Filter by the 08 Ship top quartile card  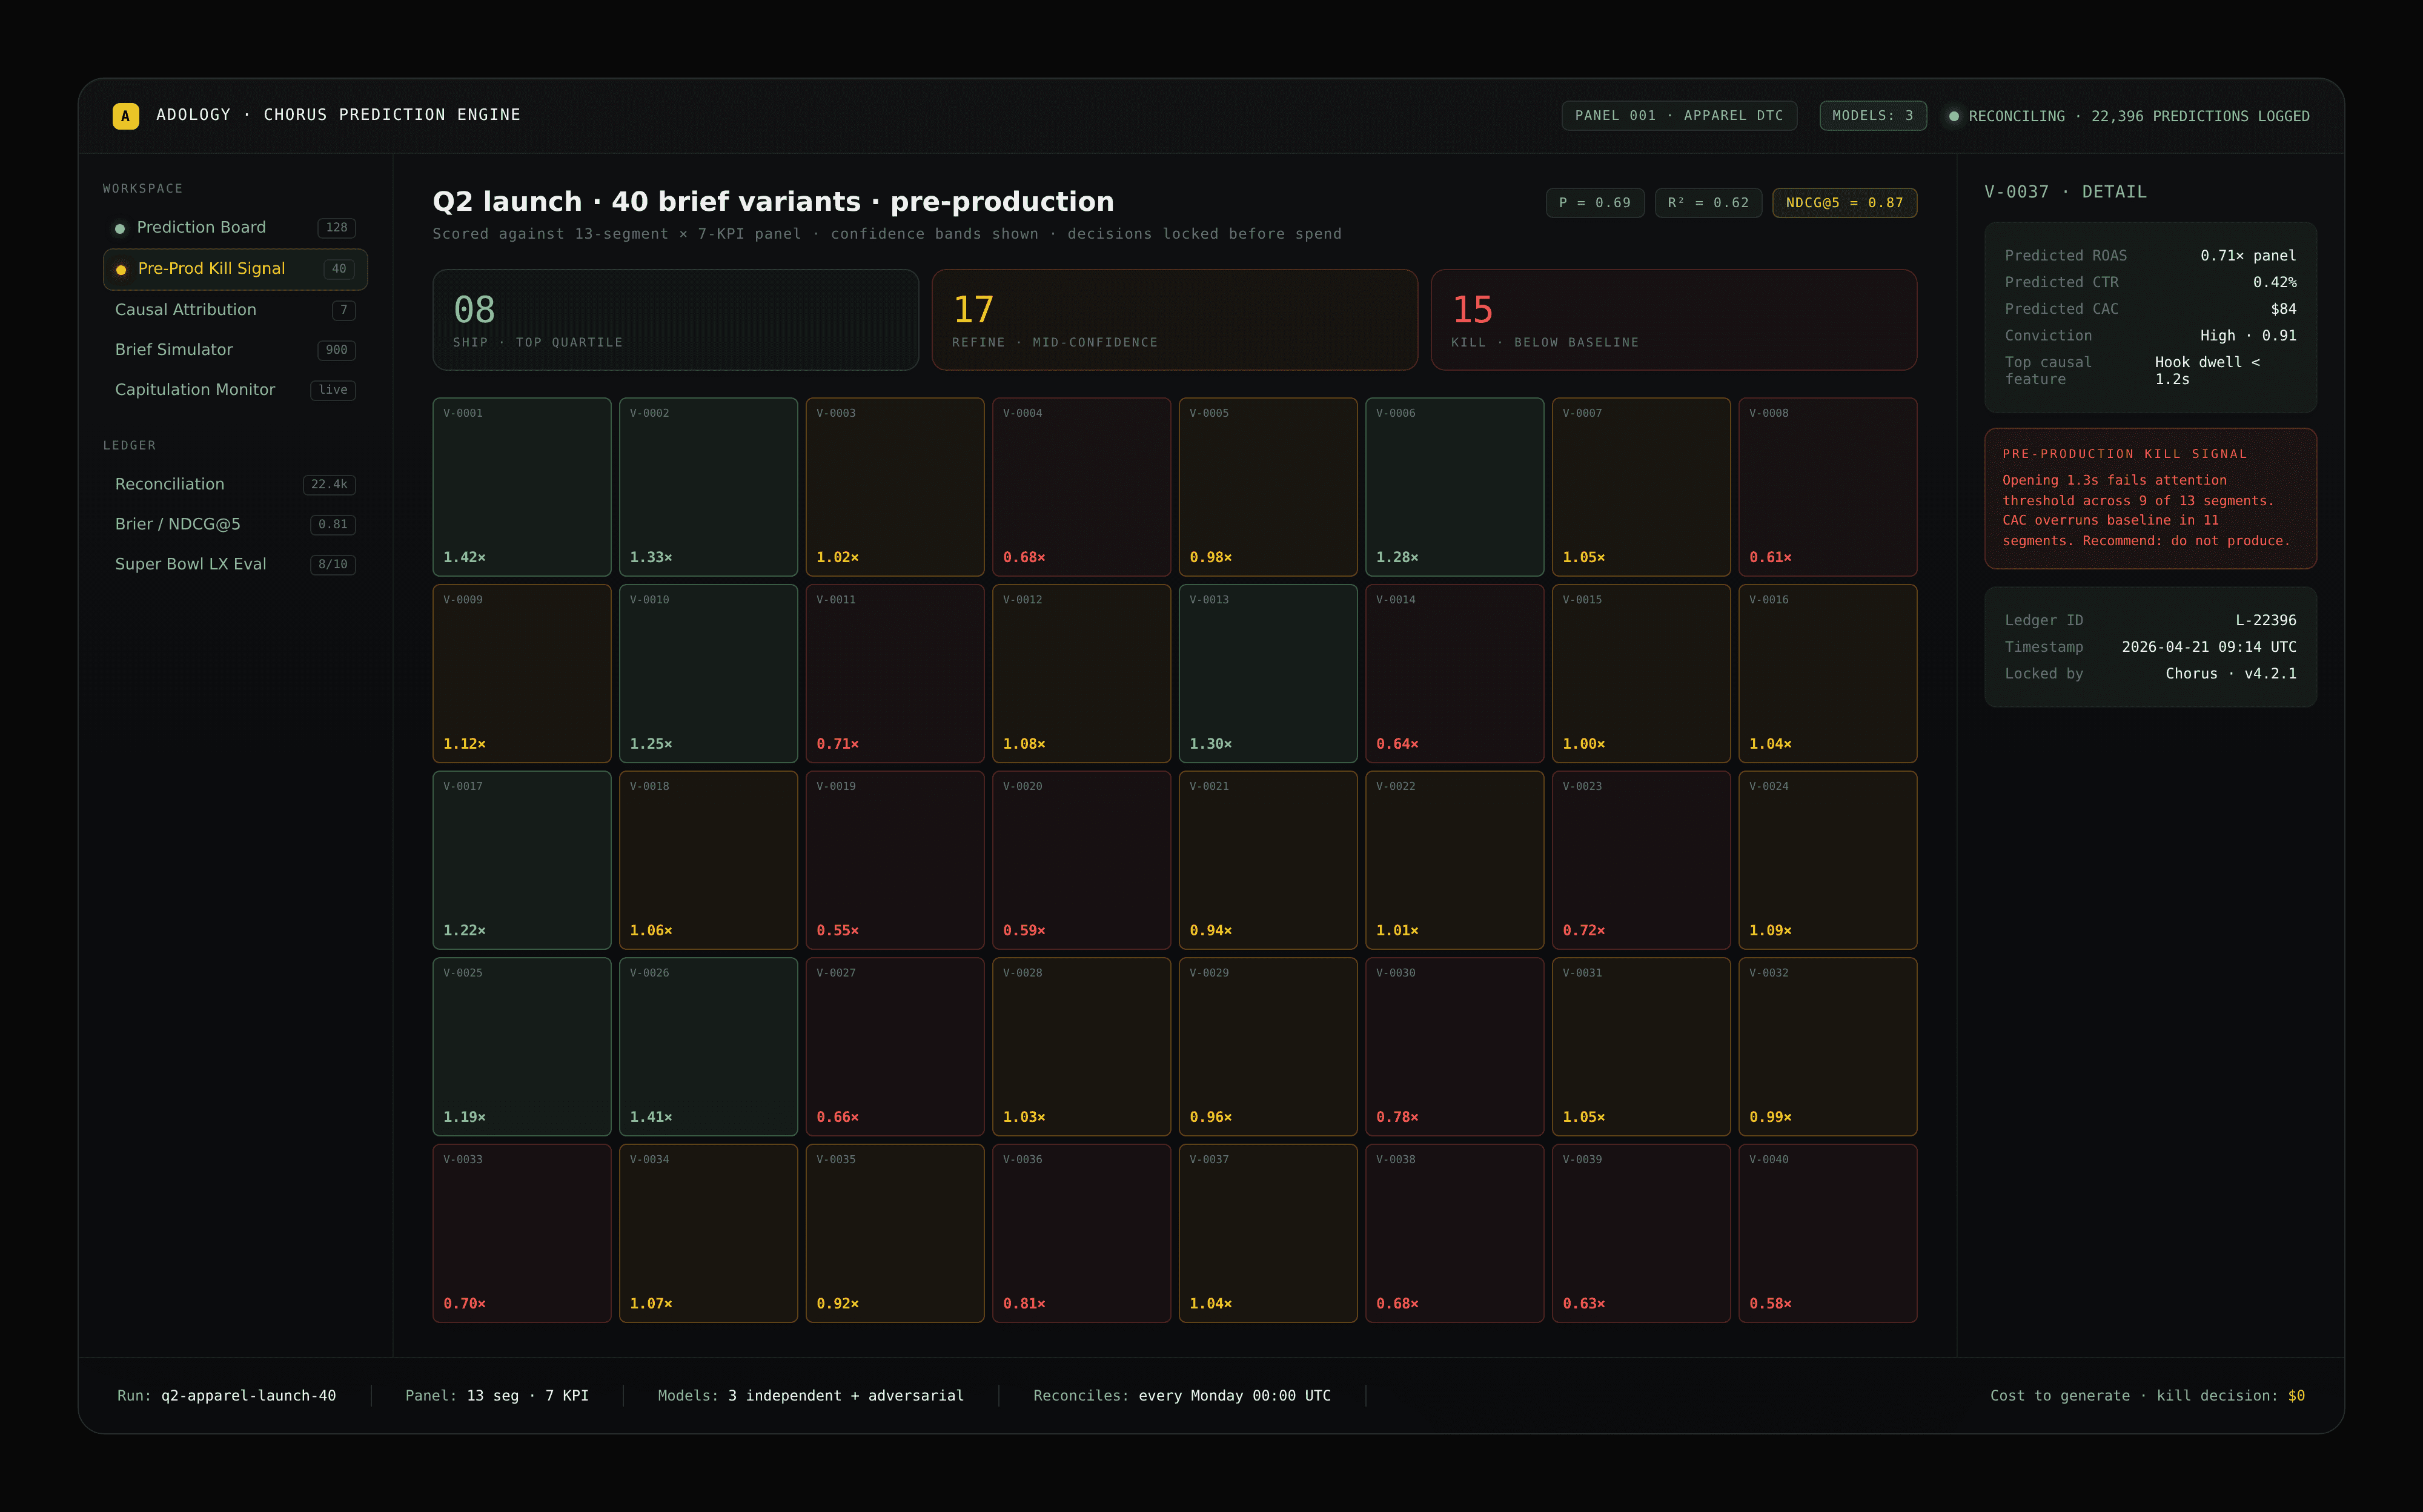coord(675,320)
